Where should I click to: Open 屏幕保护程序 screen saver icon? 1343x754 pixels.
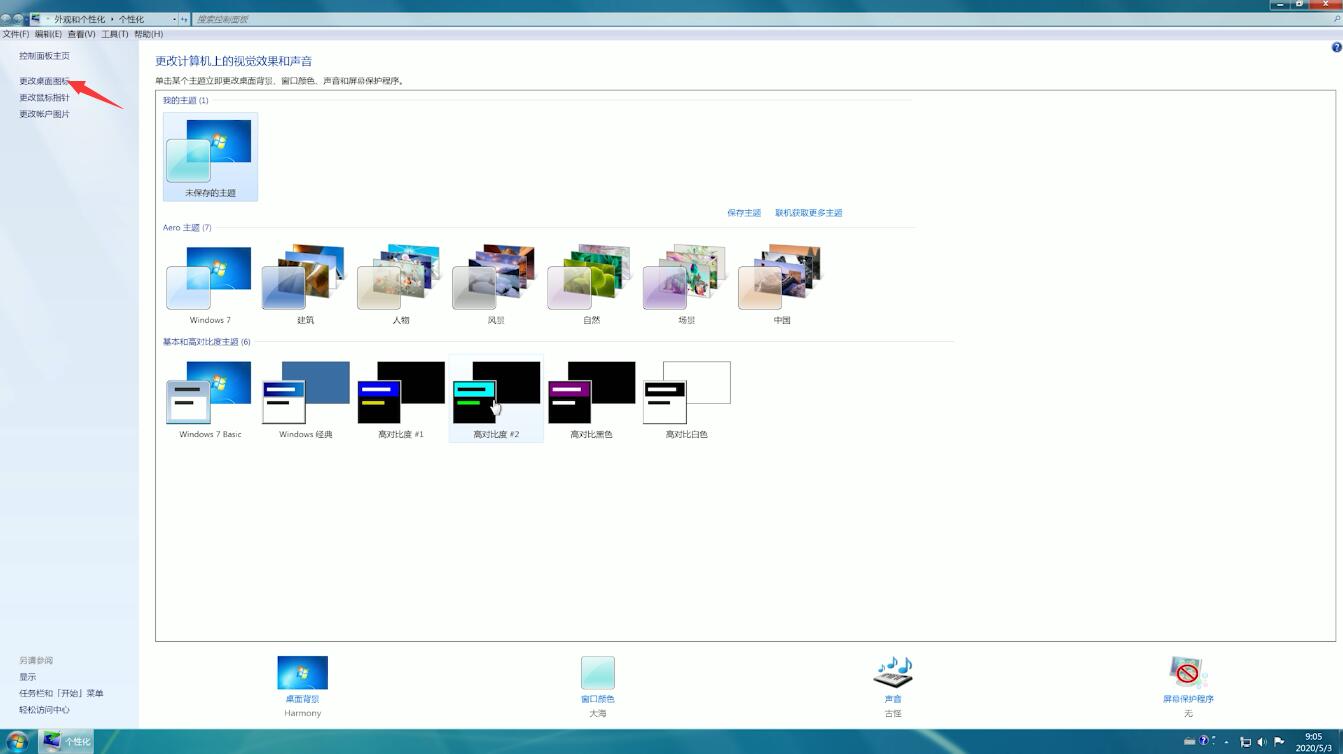[x=1188, y=673]
